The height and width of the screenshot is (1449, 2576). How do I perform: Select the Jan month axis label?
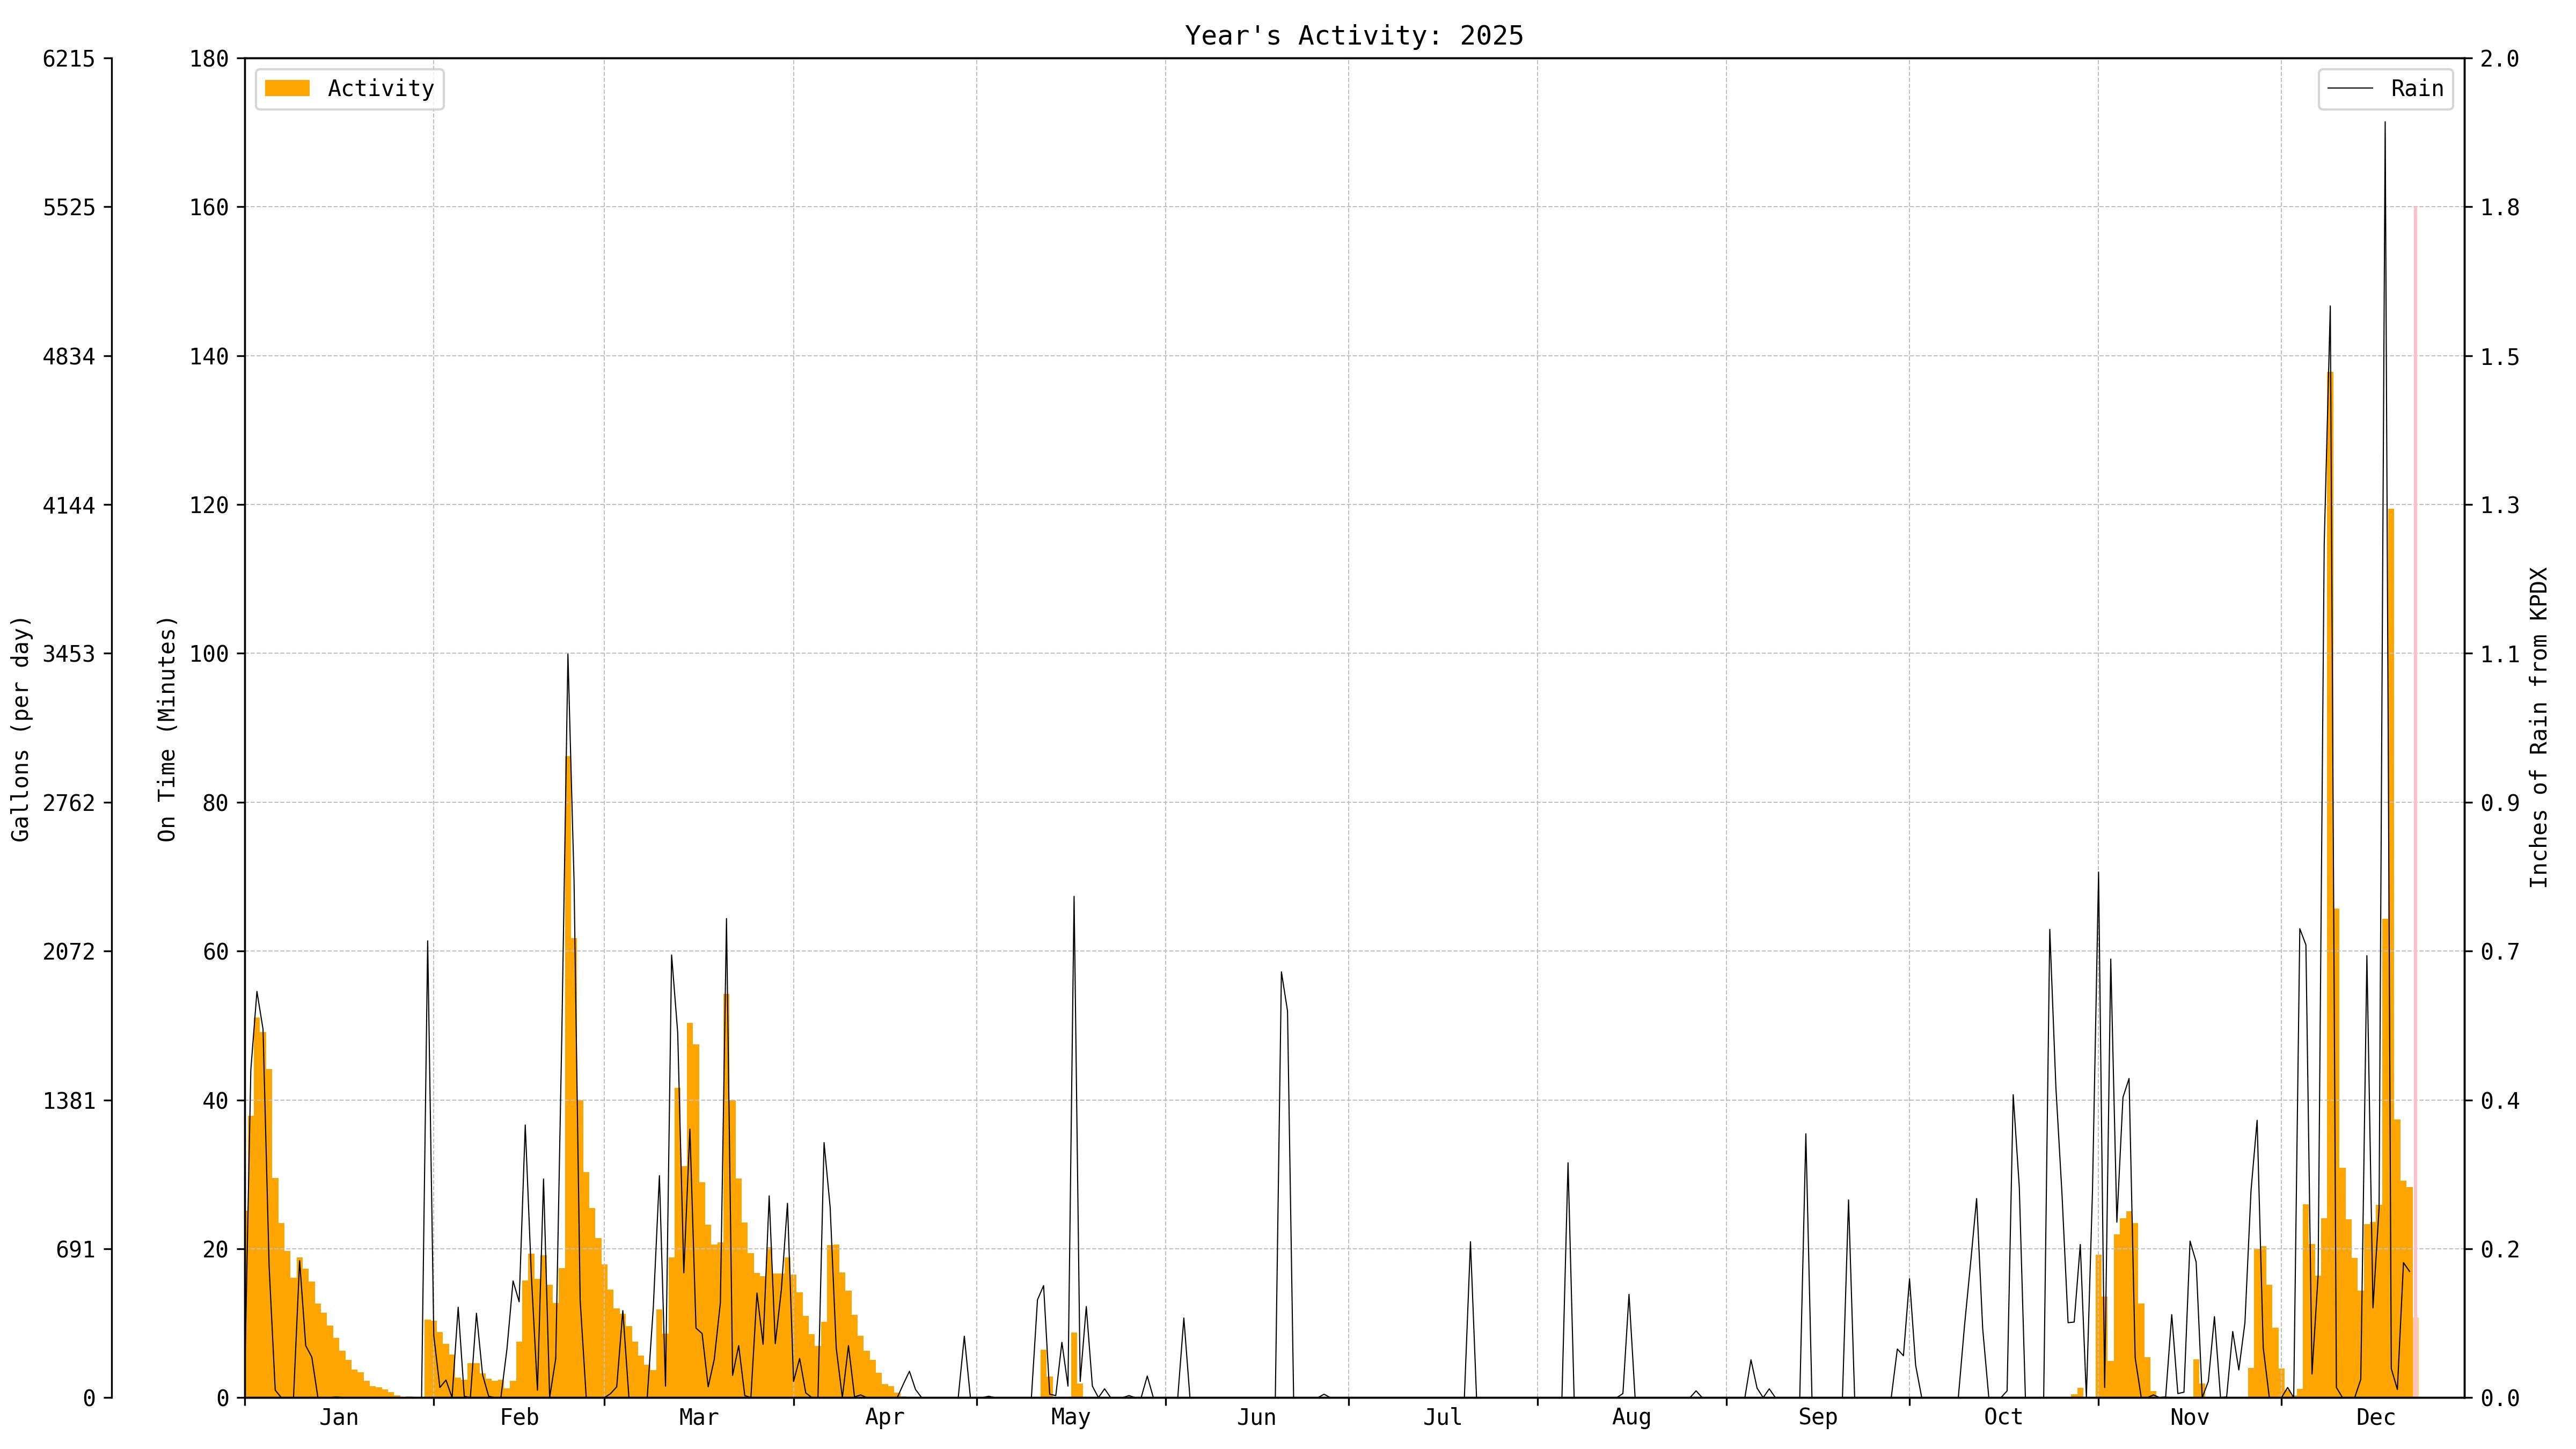tap(338, 1418)
